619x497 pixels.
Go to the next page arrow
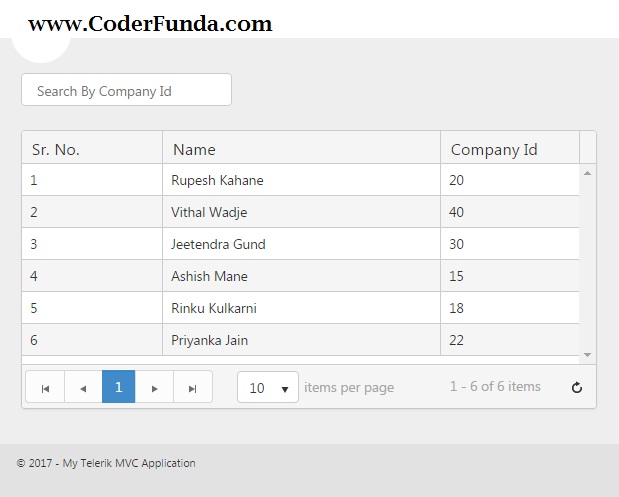[154, 388]
